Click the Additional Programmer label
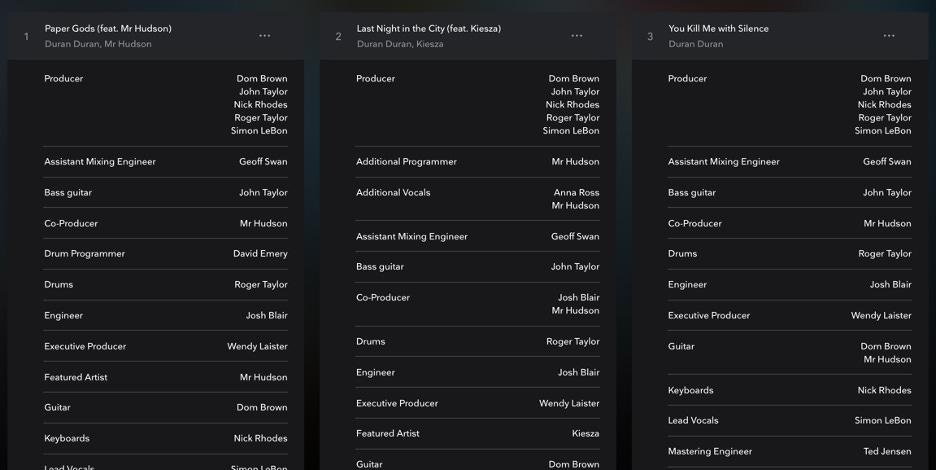This screenshot has height=470, width=936. [x=406, y=161]
